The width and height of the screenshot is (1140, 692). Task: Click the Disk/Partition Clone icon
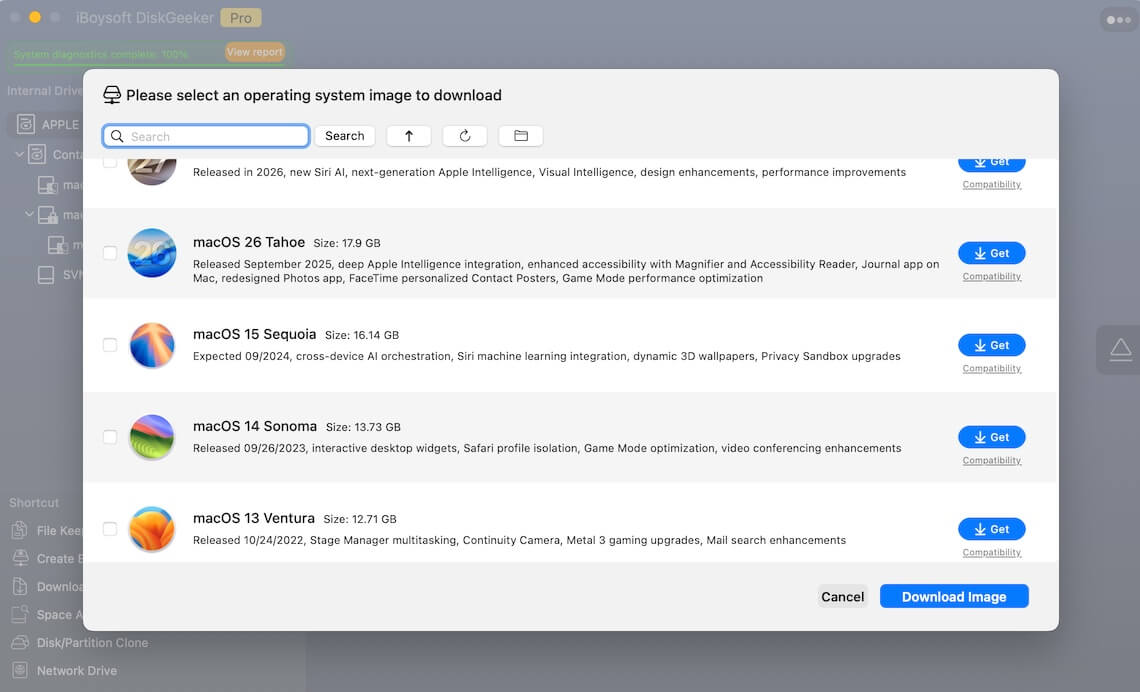[x=20, y=643]
